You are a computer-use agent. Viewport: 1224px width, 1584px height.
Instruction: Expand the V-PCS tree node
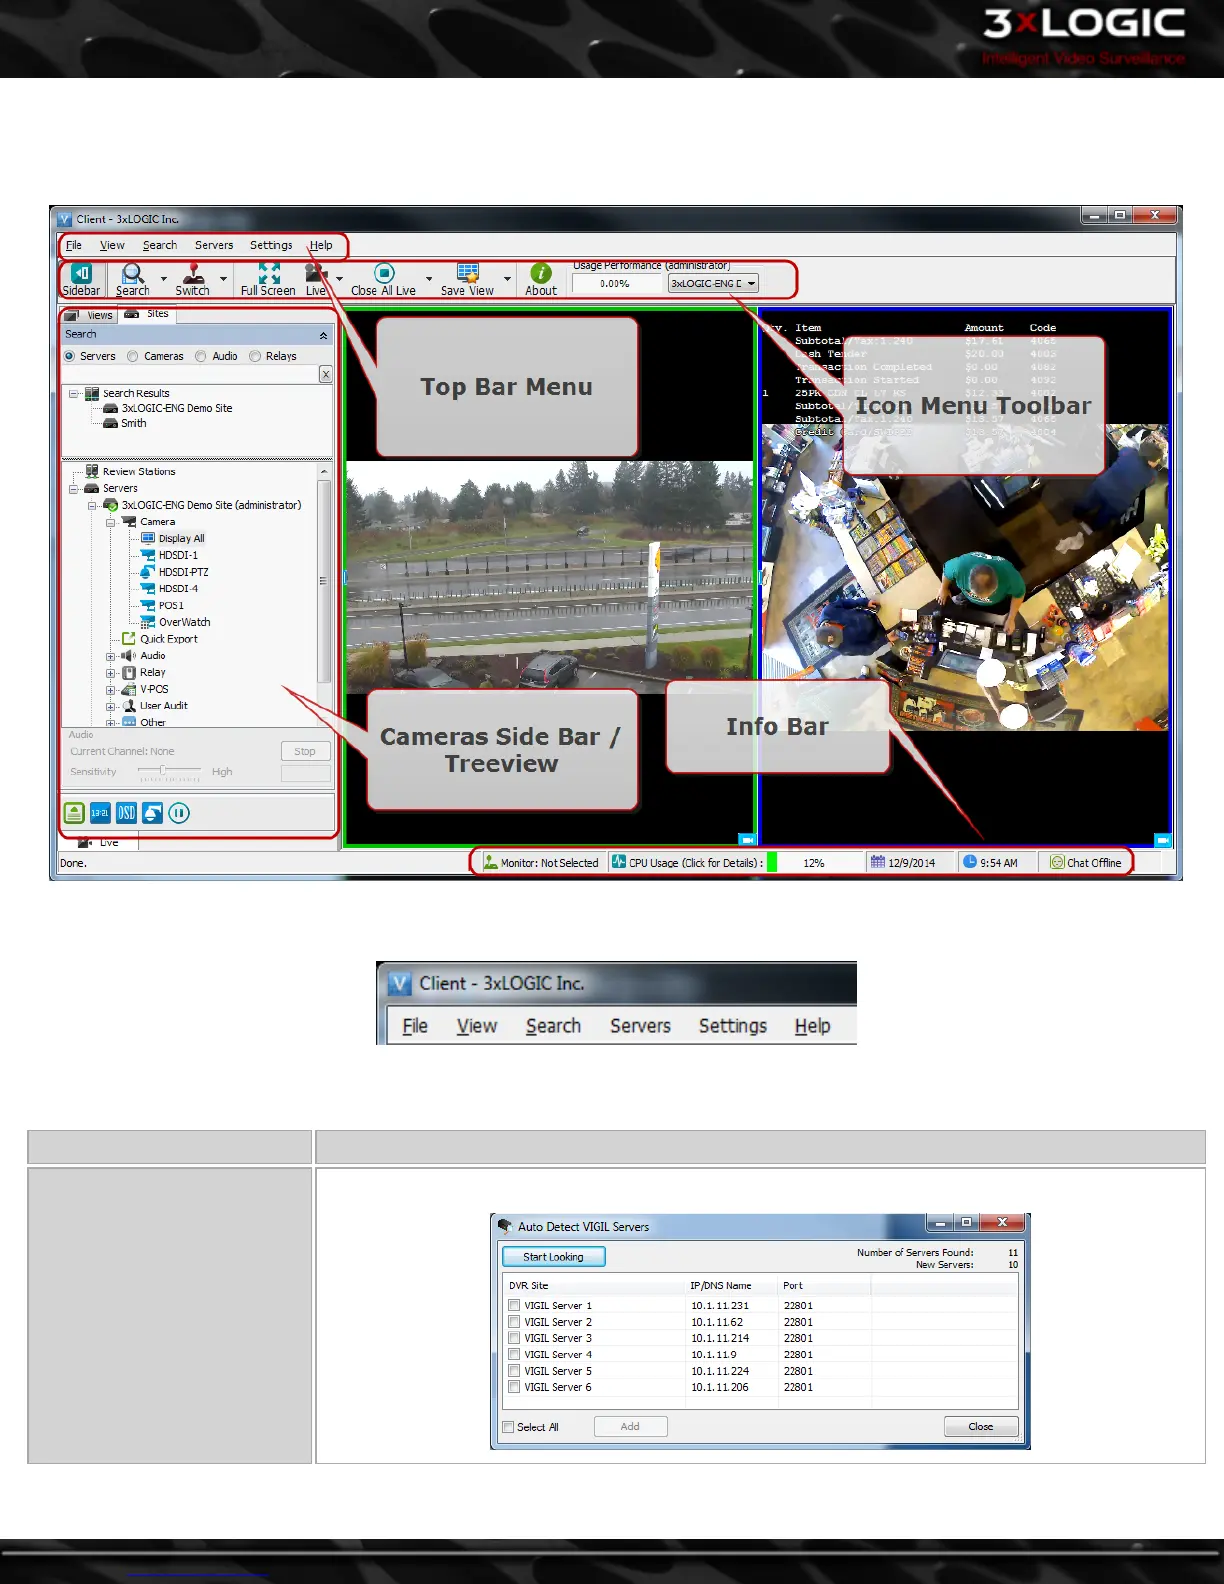tap(111, 690)
